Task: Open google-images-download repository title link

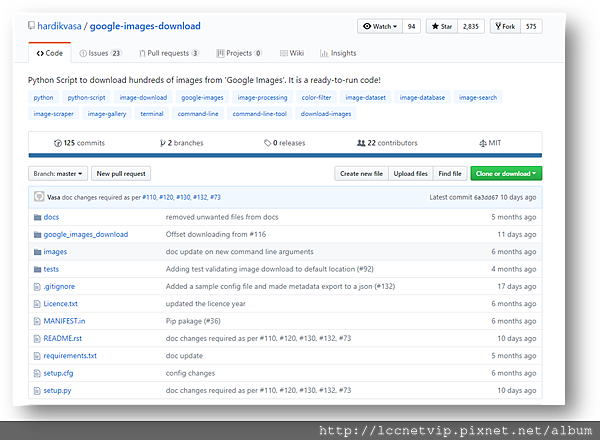Action: [145, 26]
